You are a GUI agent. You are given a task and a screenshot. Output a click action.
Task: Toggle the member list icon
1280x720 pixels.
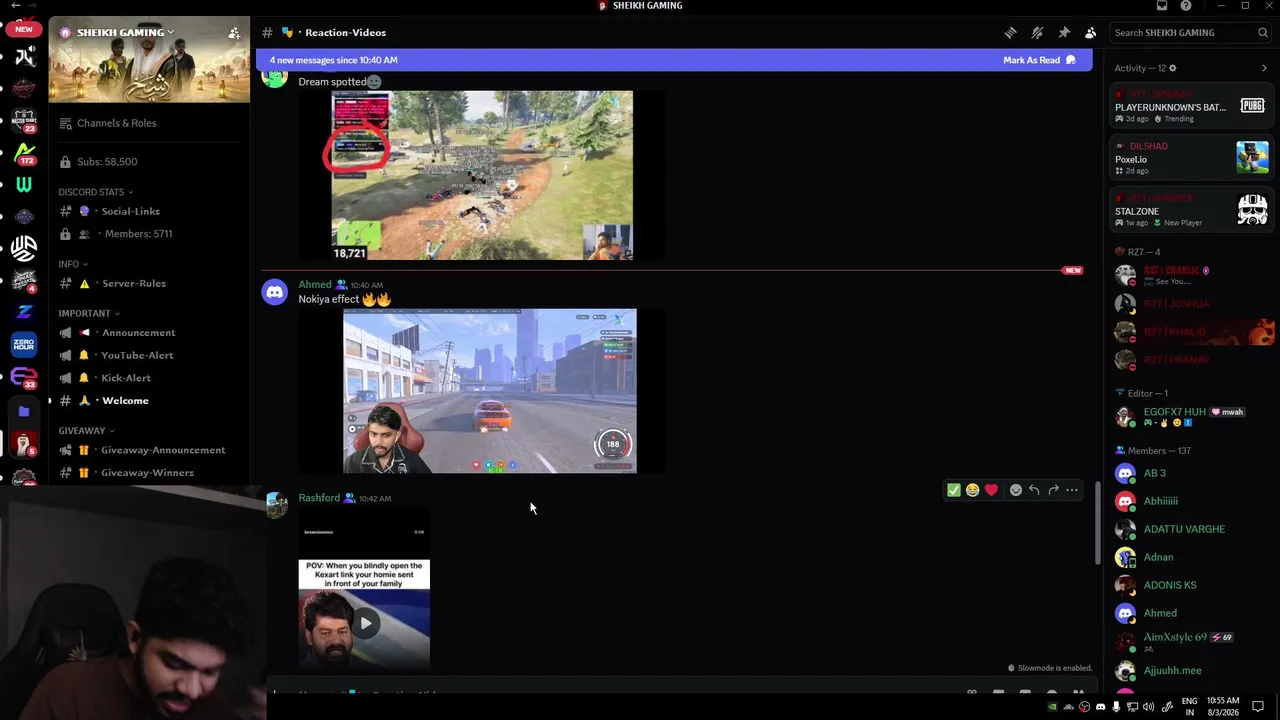[1091, 33]
